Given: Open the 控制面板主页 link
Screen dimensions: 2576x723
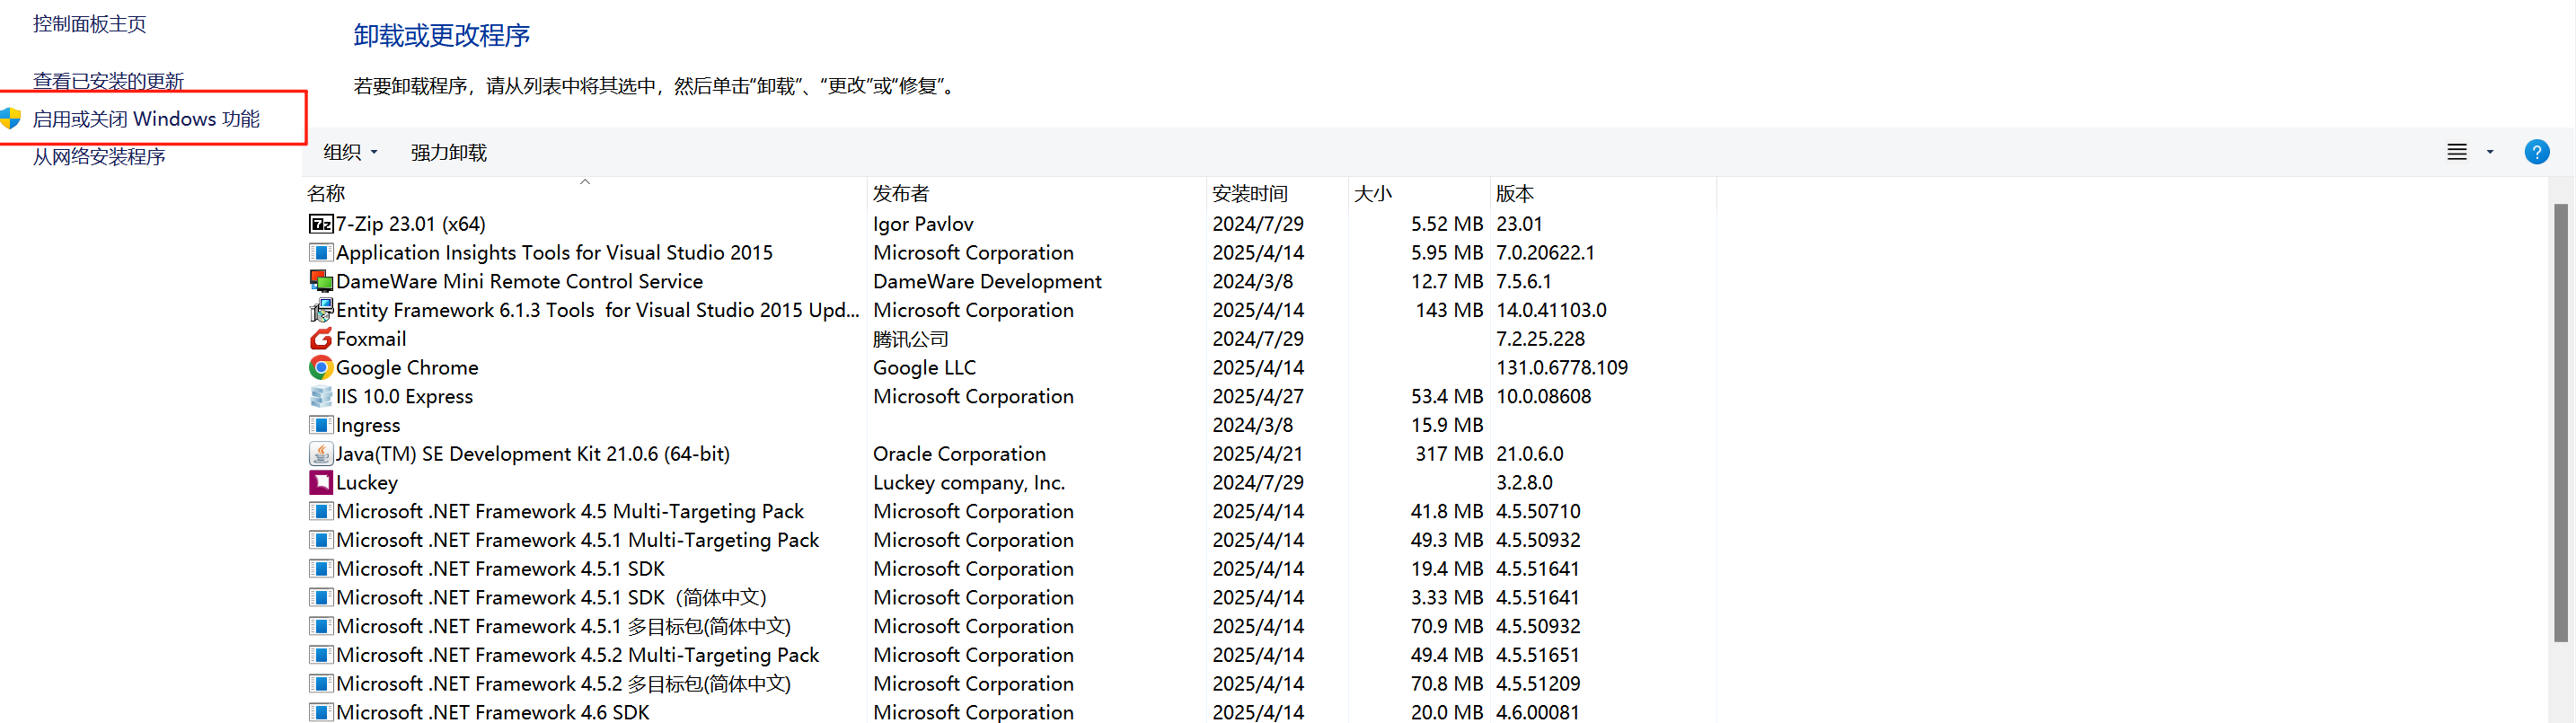Looking at the screenshot, I should pyautogui.click(x=90, y=24).
